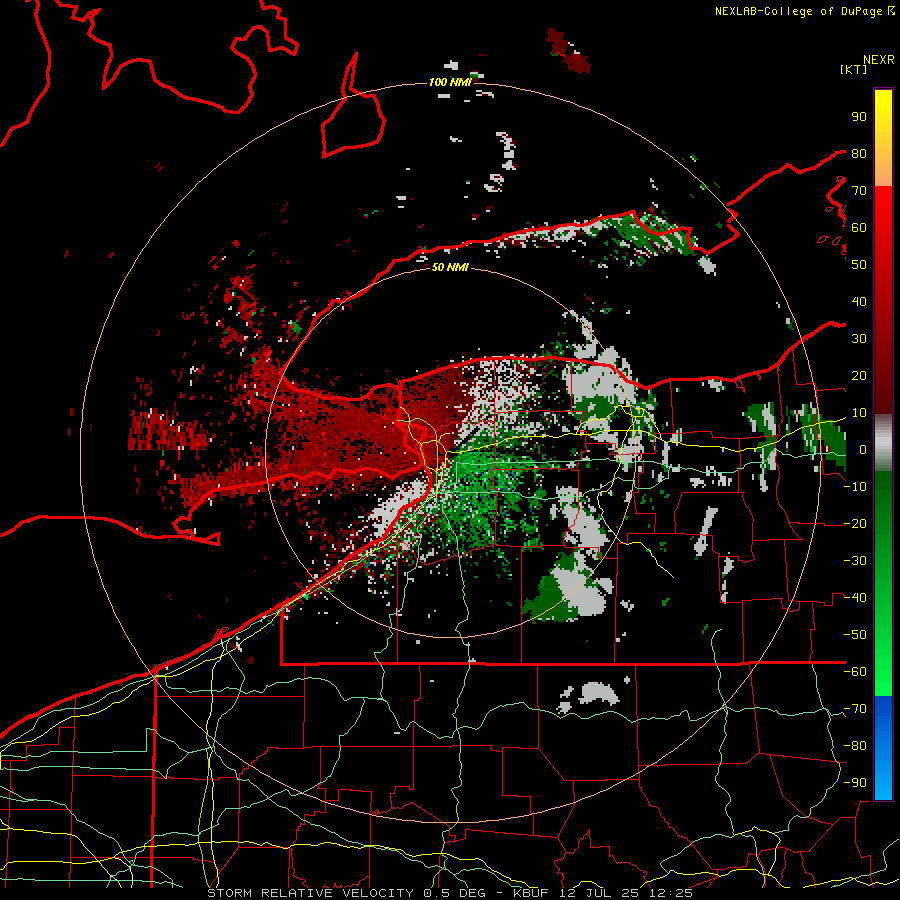Click the 80 value on velocity legend

(x=859, y=153)
